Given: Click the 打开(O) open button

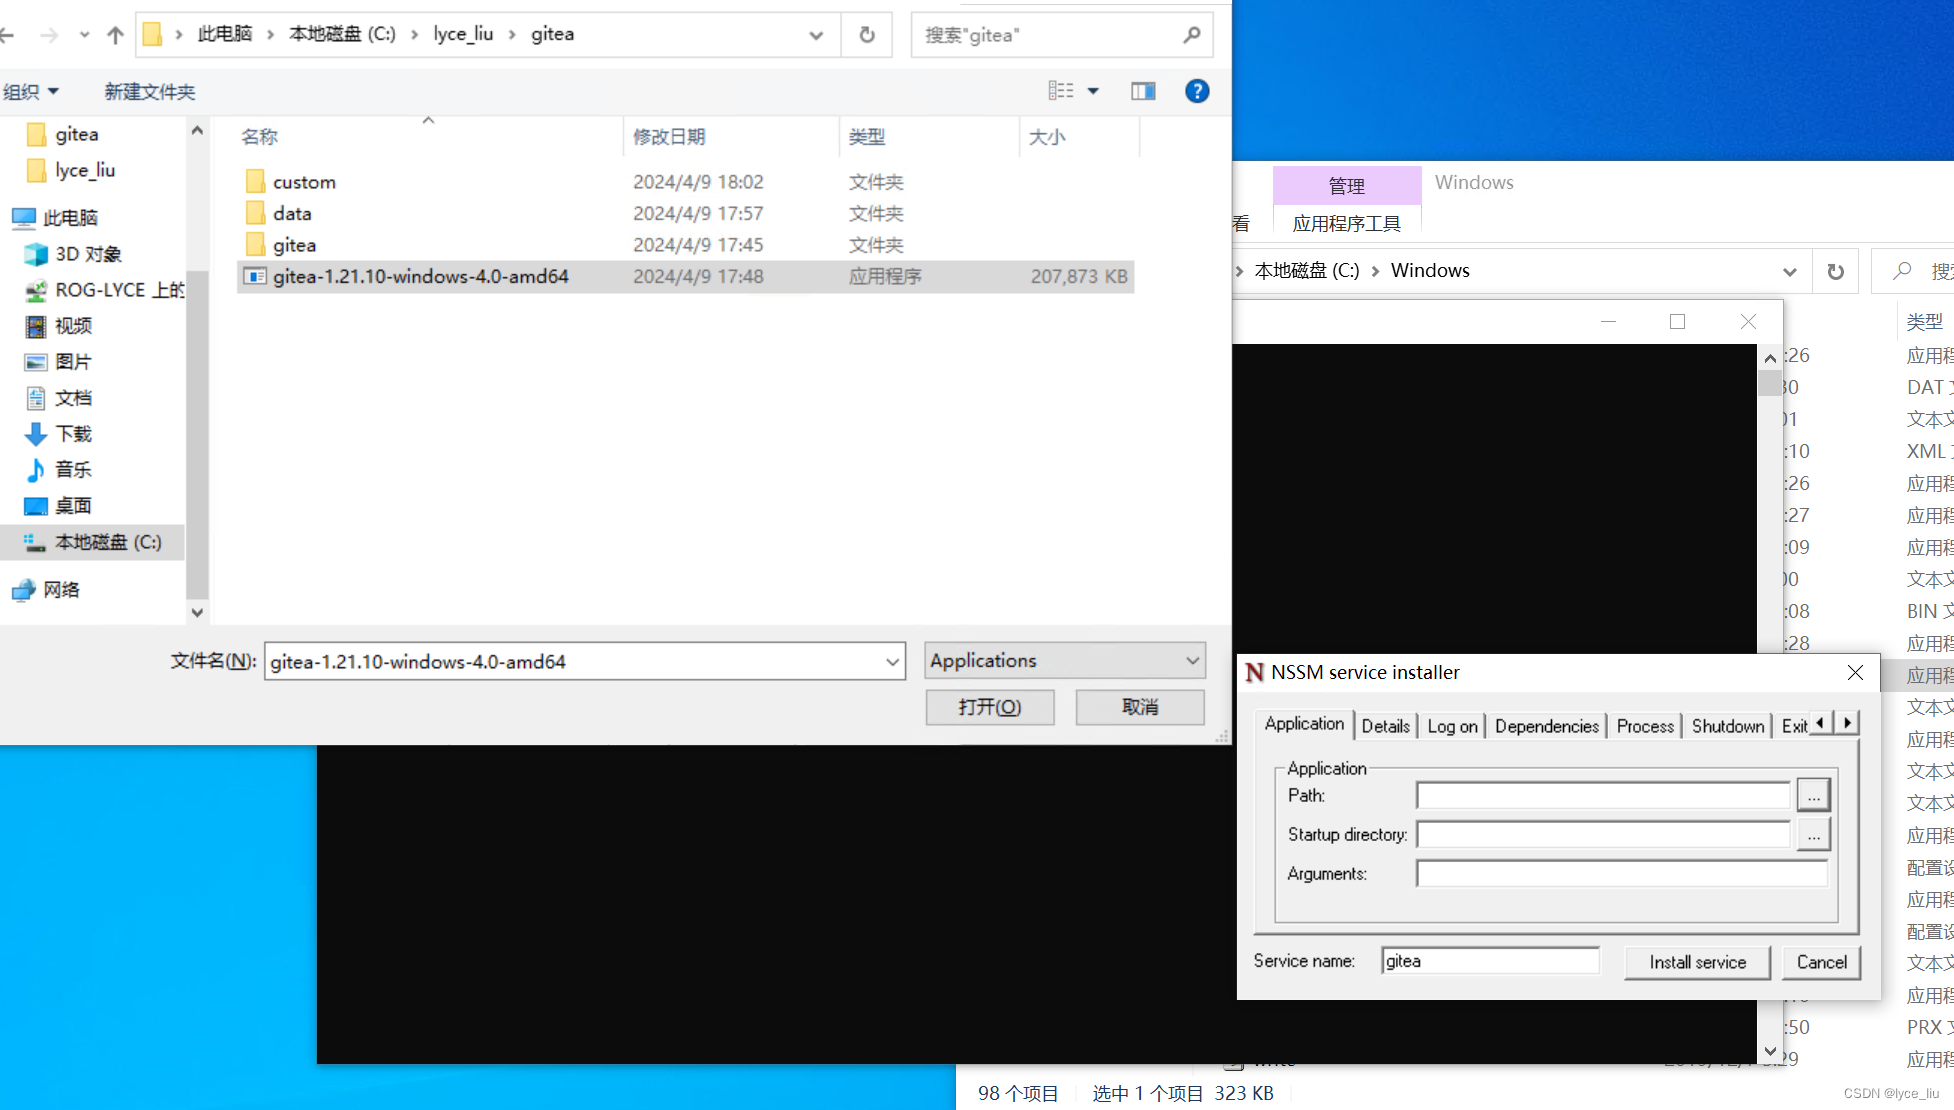Looking at the screenshot, I should click(x=990, y=707).
